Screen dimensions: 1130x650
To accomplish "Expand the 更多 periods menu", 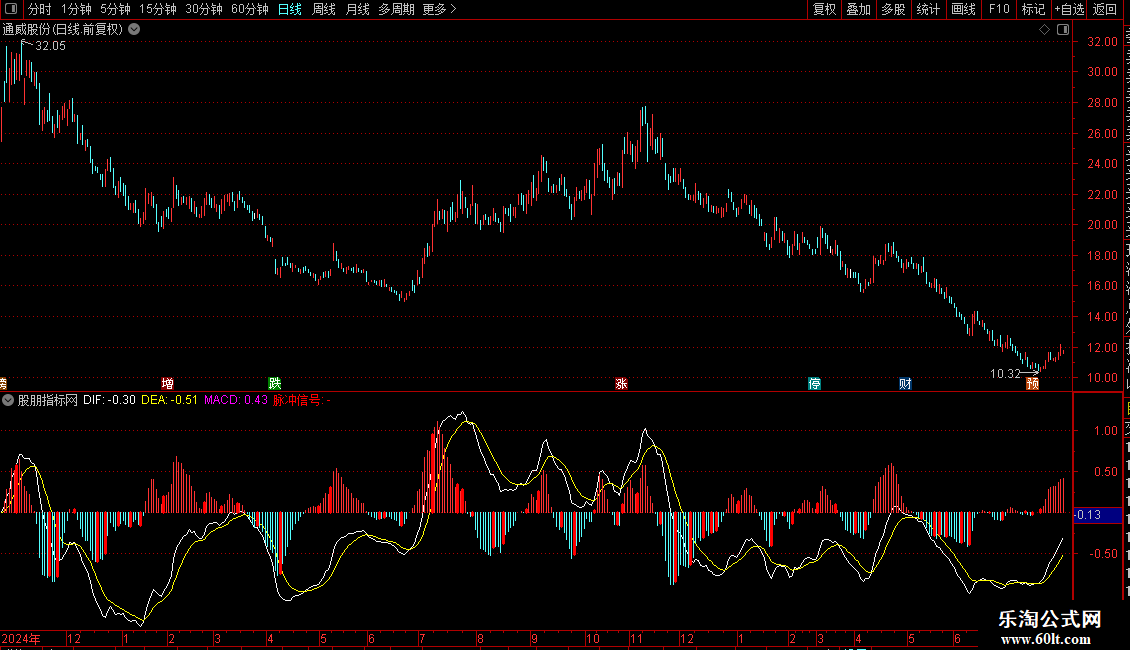I will click(440, 9).
